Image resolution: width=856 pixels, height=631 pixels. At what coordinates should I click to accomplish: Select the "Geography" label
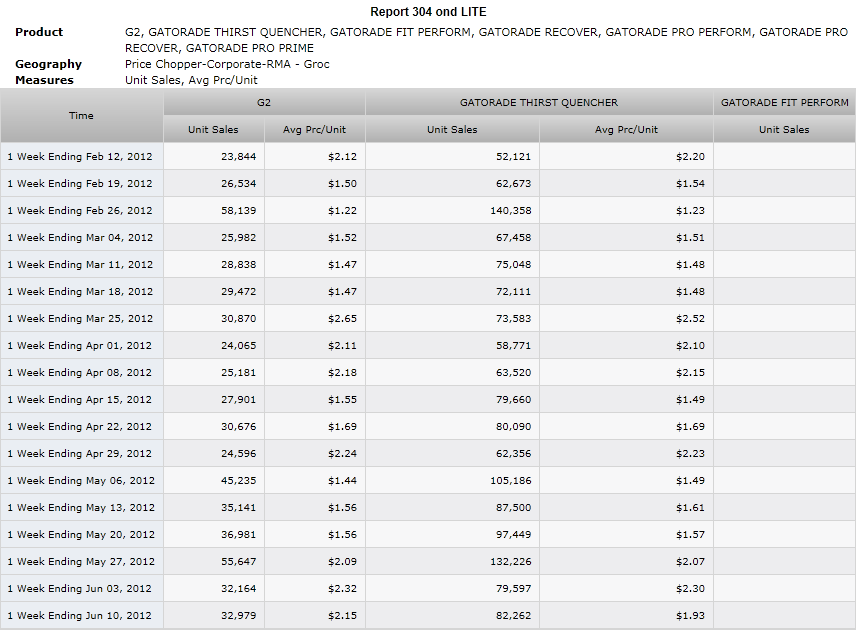point(48,64)
